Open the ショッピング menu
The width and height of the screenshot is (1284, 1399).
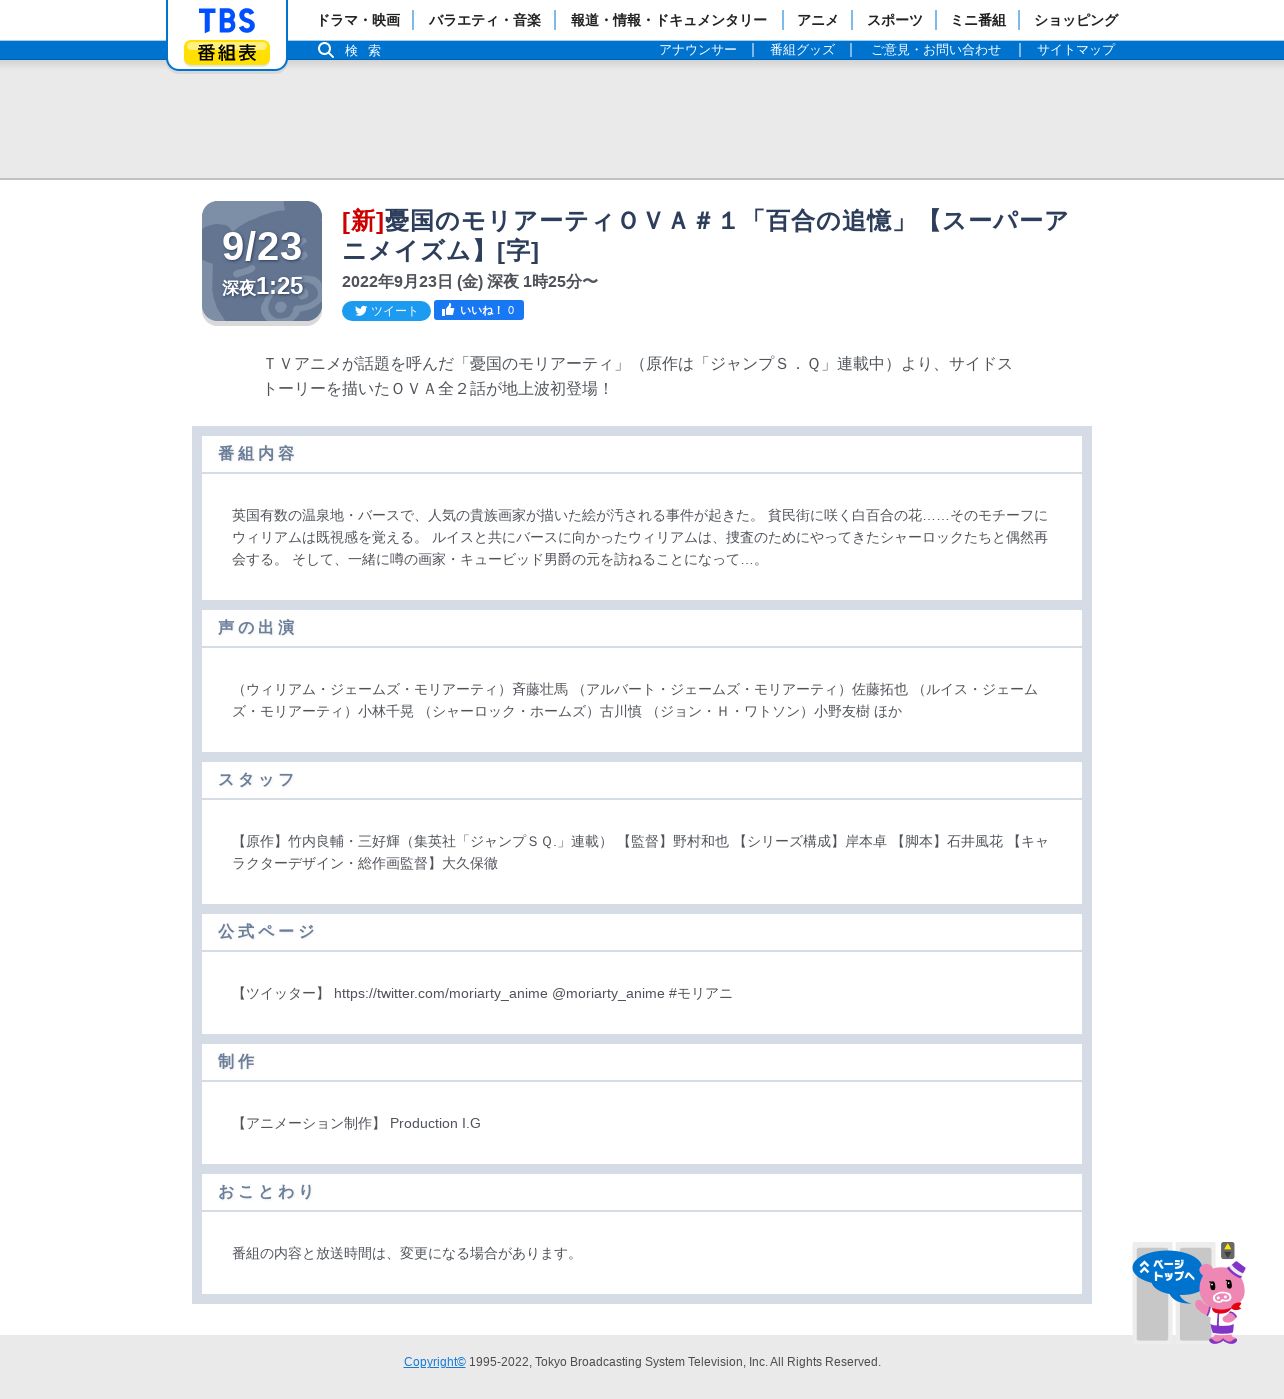pyautogui.click(x=1076, y=20)
